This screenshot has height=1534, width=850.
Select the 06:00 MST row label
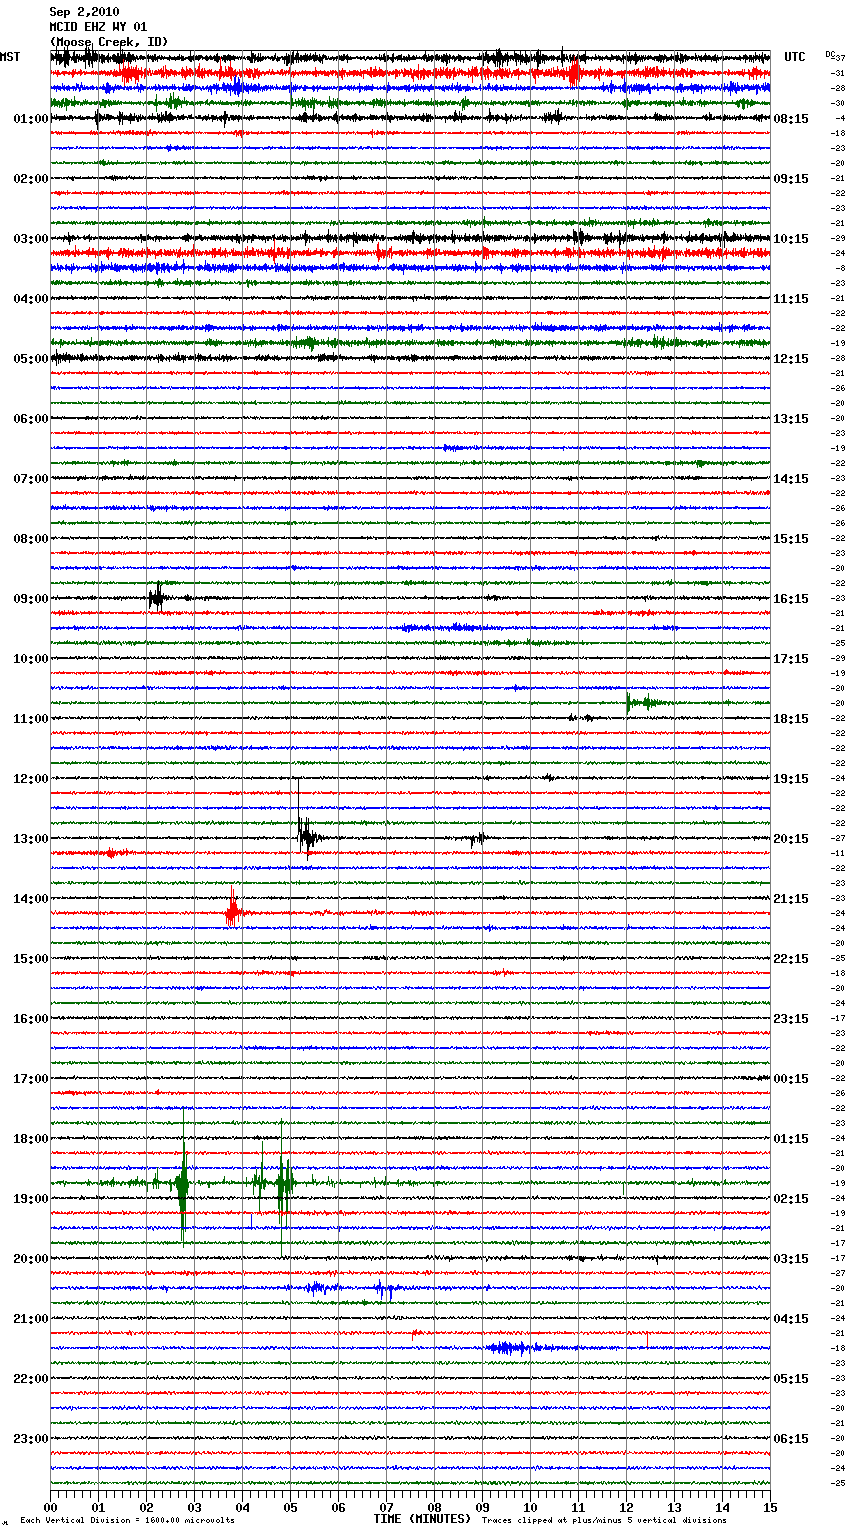[31, 419]
